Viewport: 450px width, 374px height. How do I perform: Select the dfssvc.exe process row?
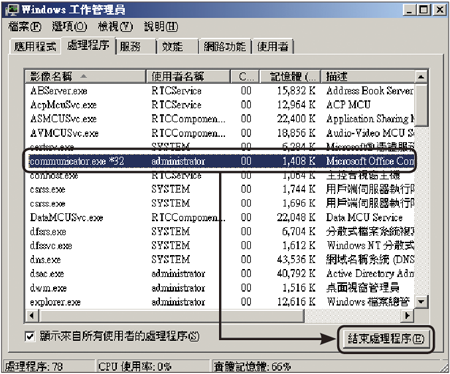coord(220,245)
